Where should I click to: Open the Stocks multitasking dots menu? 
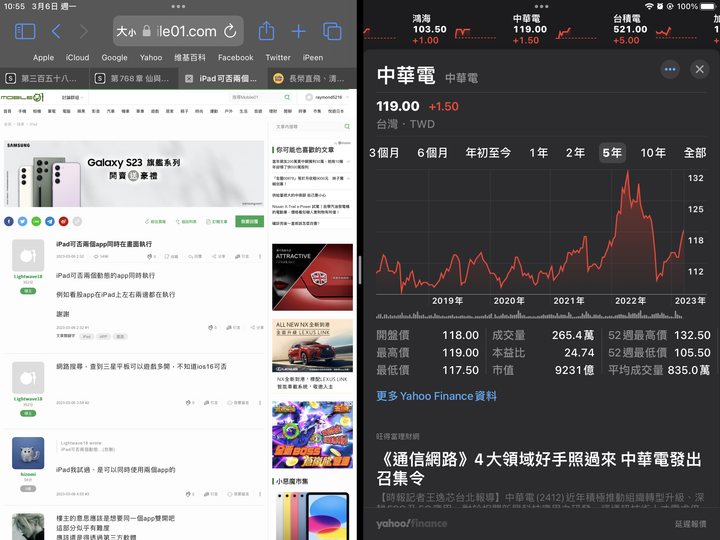[541, 6]
